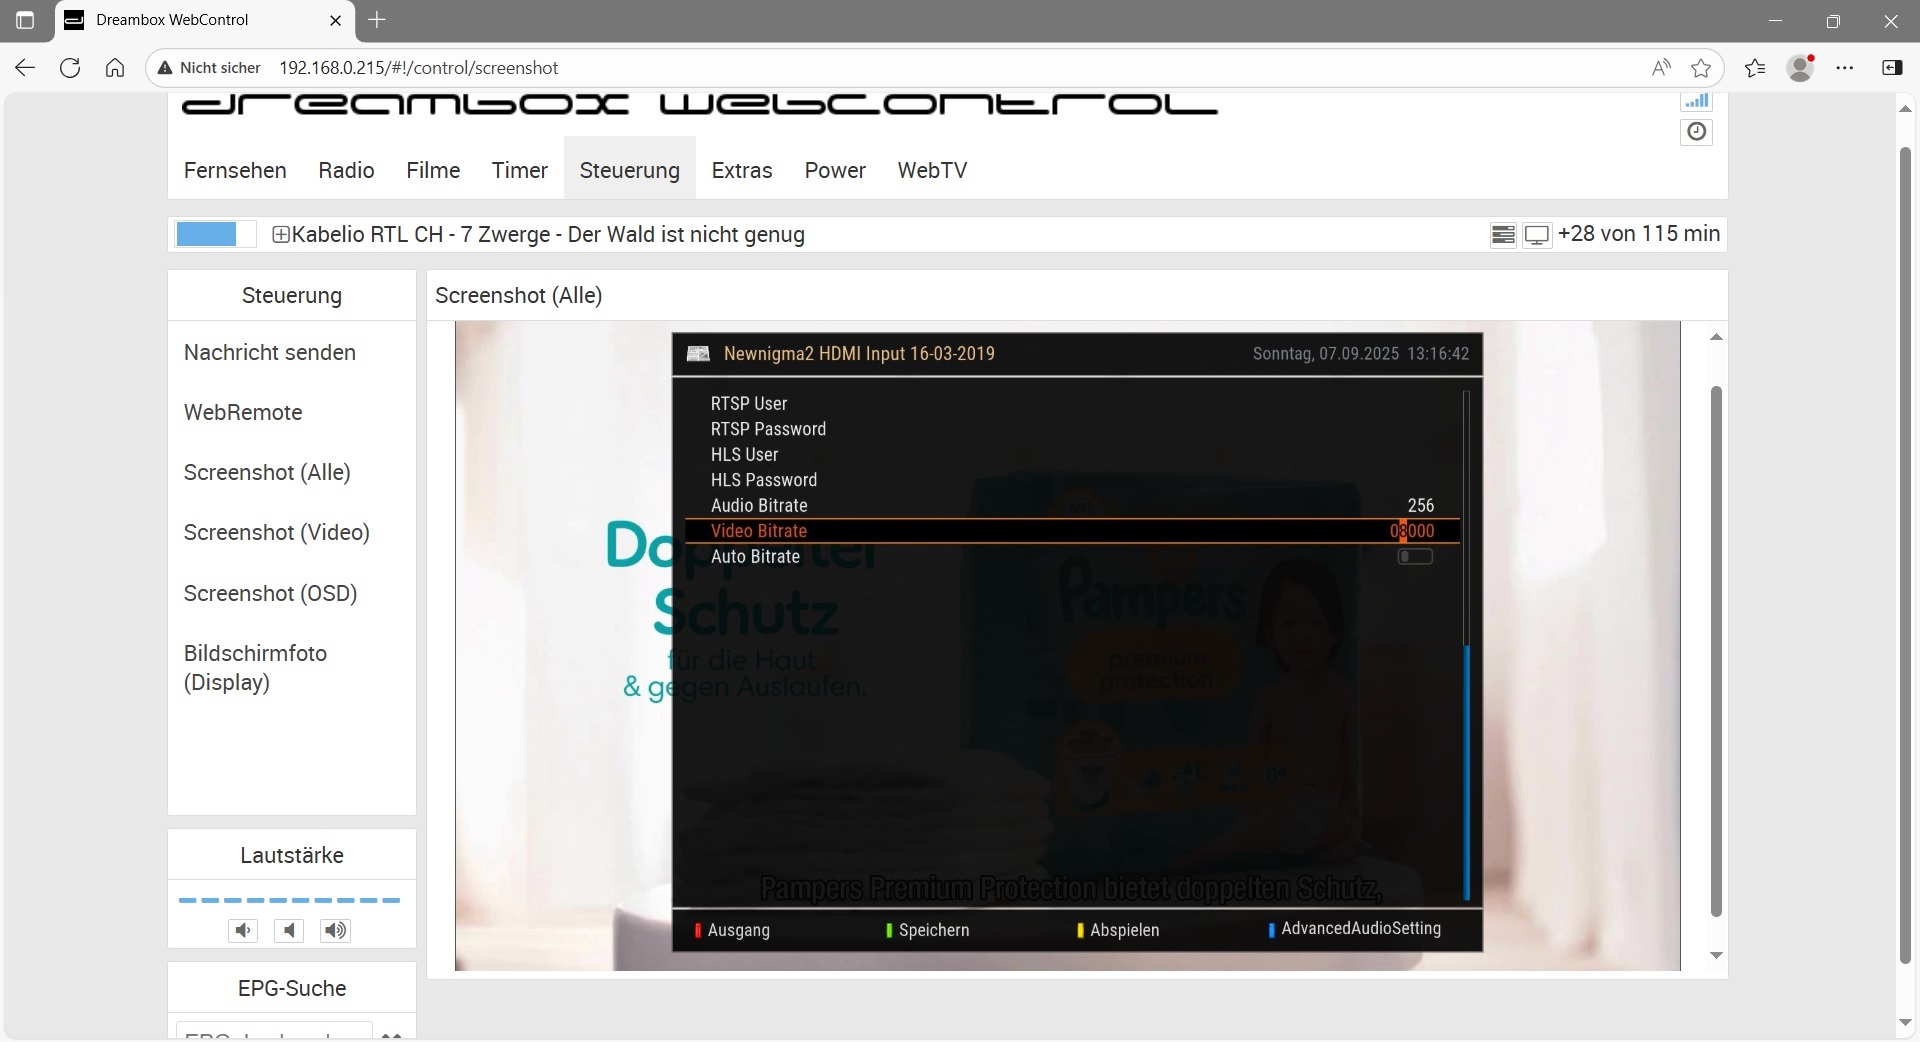Viewport: 1920px width, 1042px height.
Task: Open the Fernsehen menu
Action: pos(235,170)
